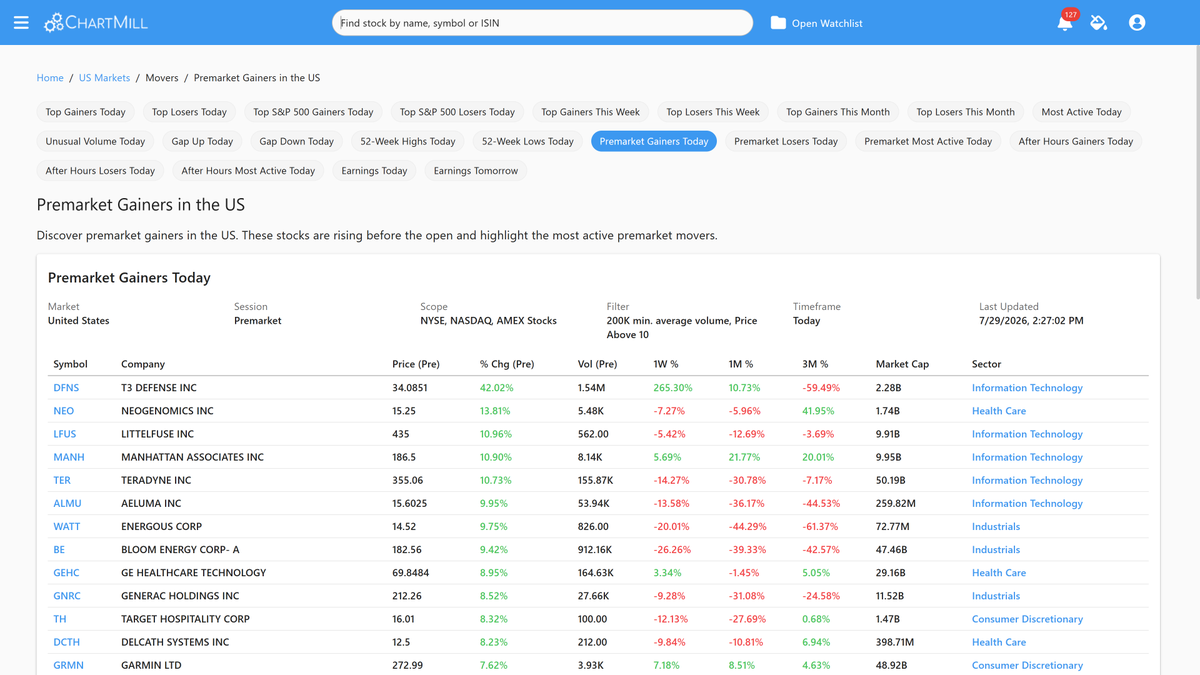Open 52-Week Lows Today chip

528,141
